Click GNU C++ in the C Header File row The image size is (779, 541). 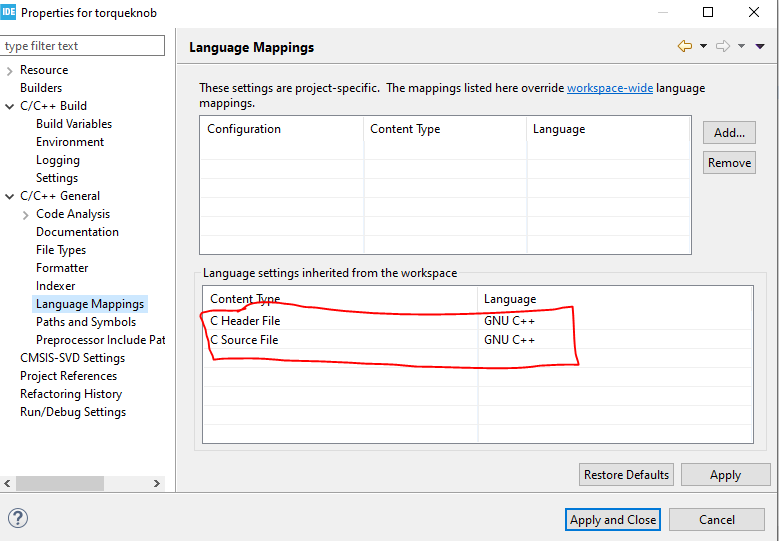[509, 321]
